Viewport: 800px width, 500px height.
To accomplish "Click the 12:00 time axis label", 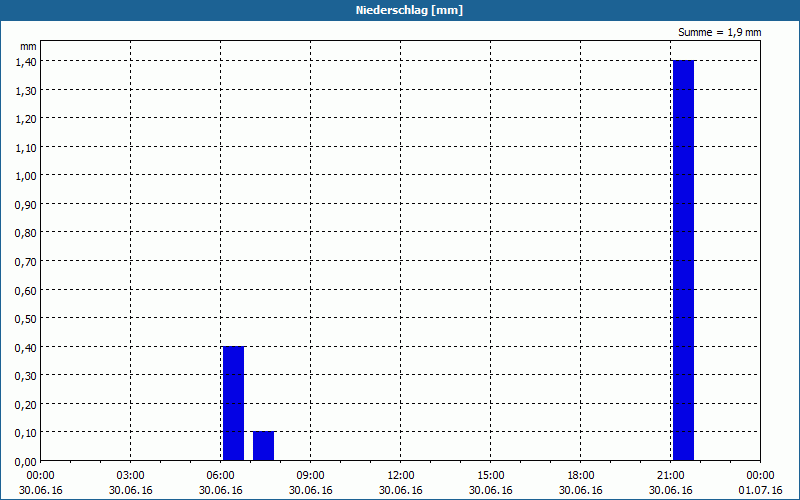I will 401,476.
